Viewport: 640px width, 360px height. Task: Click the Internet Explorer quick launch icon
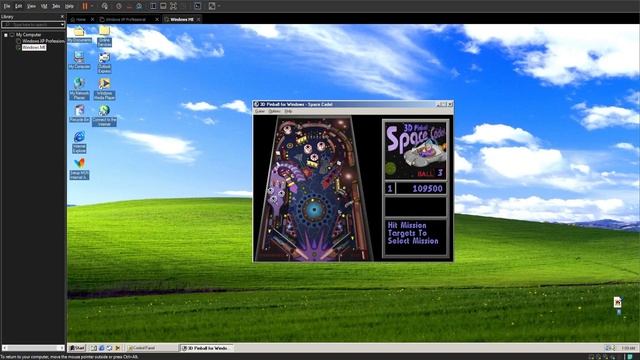point(102,348)
